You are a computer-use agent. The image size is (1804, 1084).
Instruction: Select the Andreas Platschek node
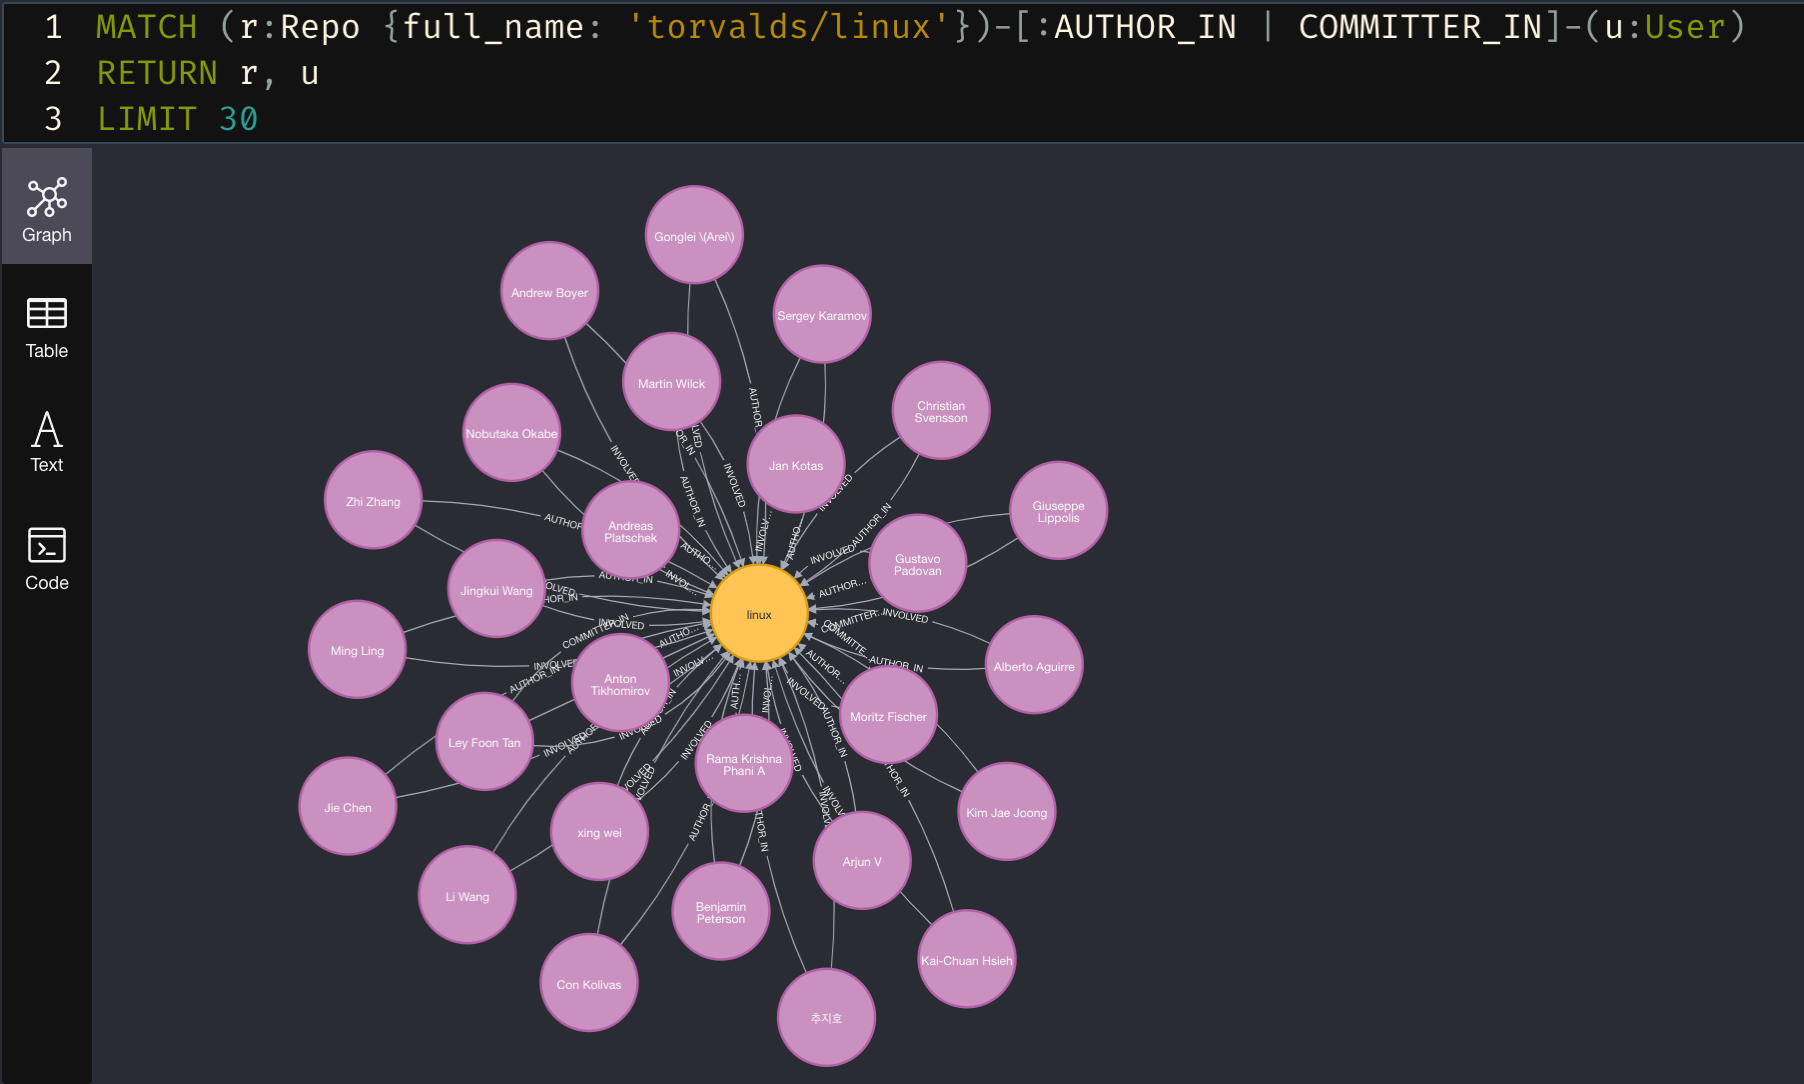631,530
